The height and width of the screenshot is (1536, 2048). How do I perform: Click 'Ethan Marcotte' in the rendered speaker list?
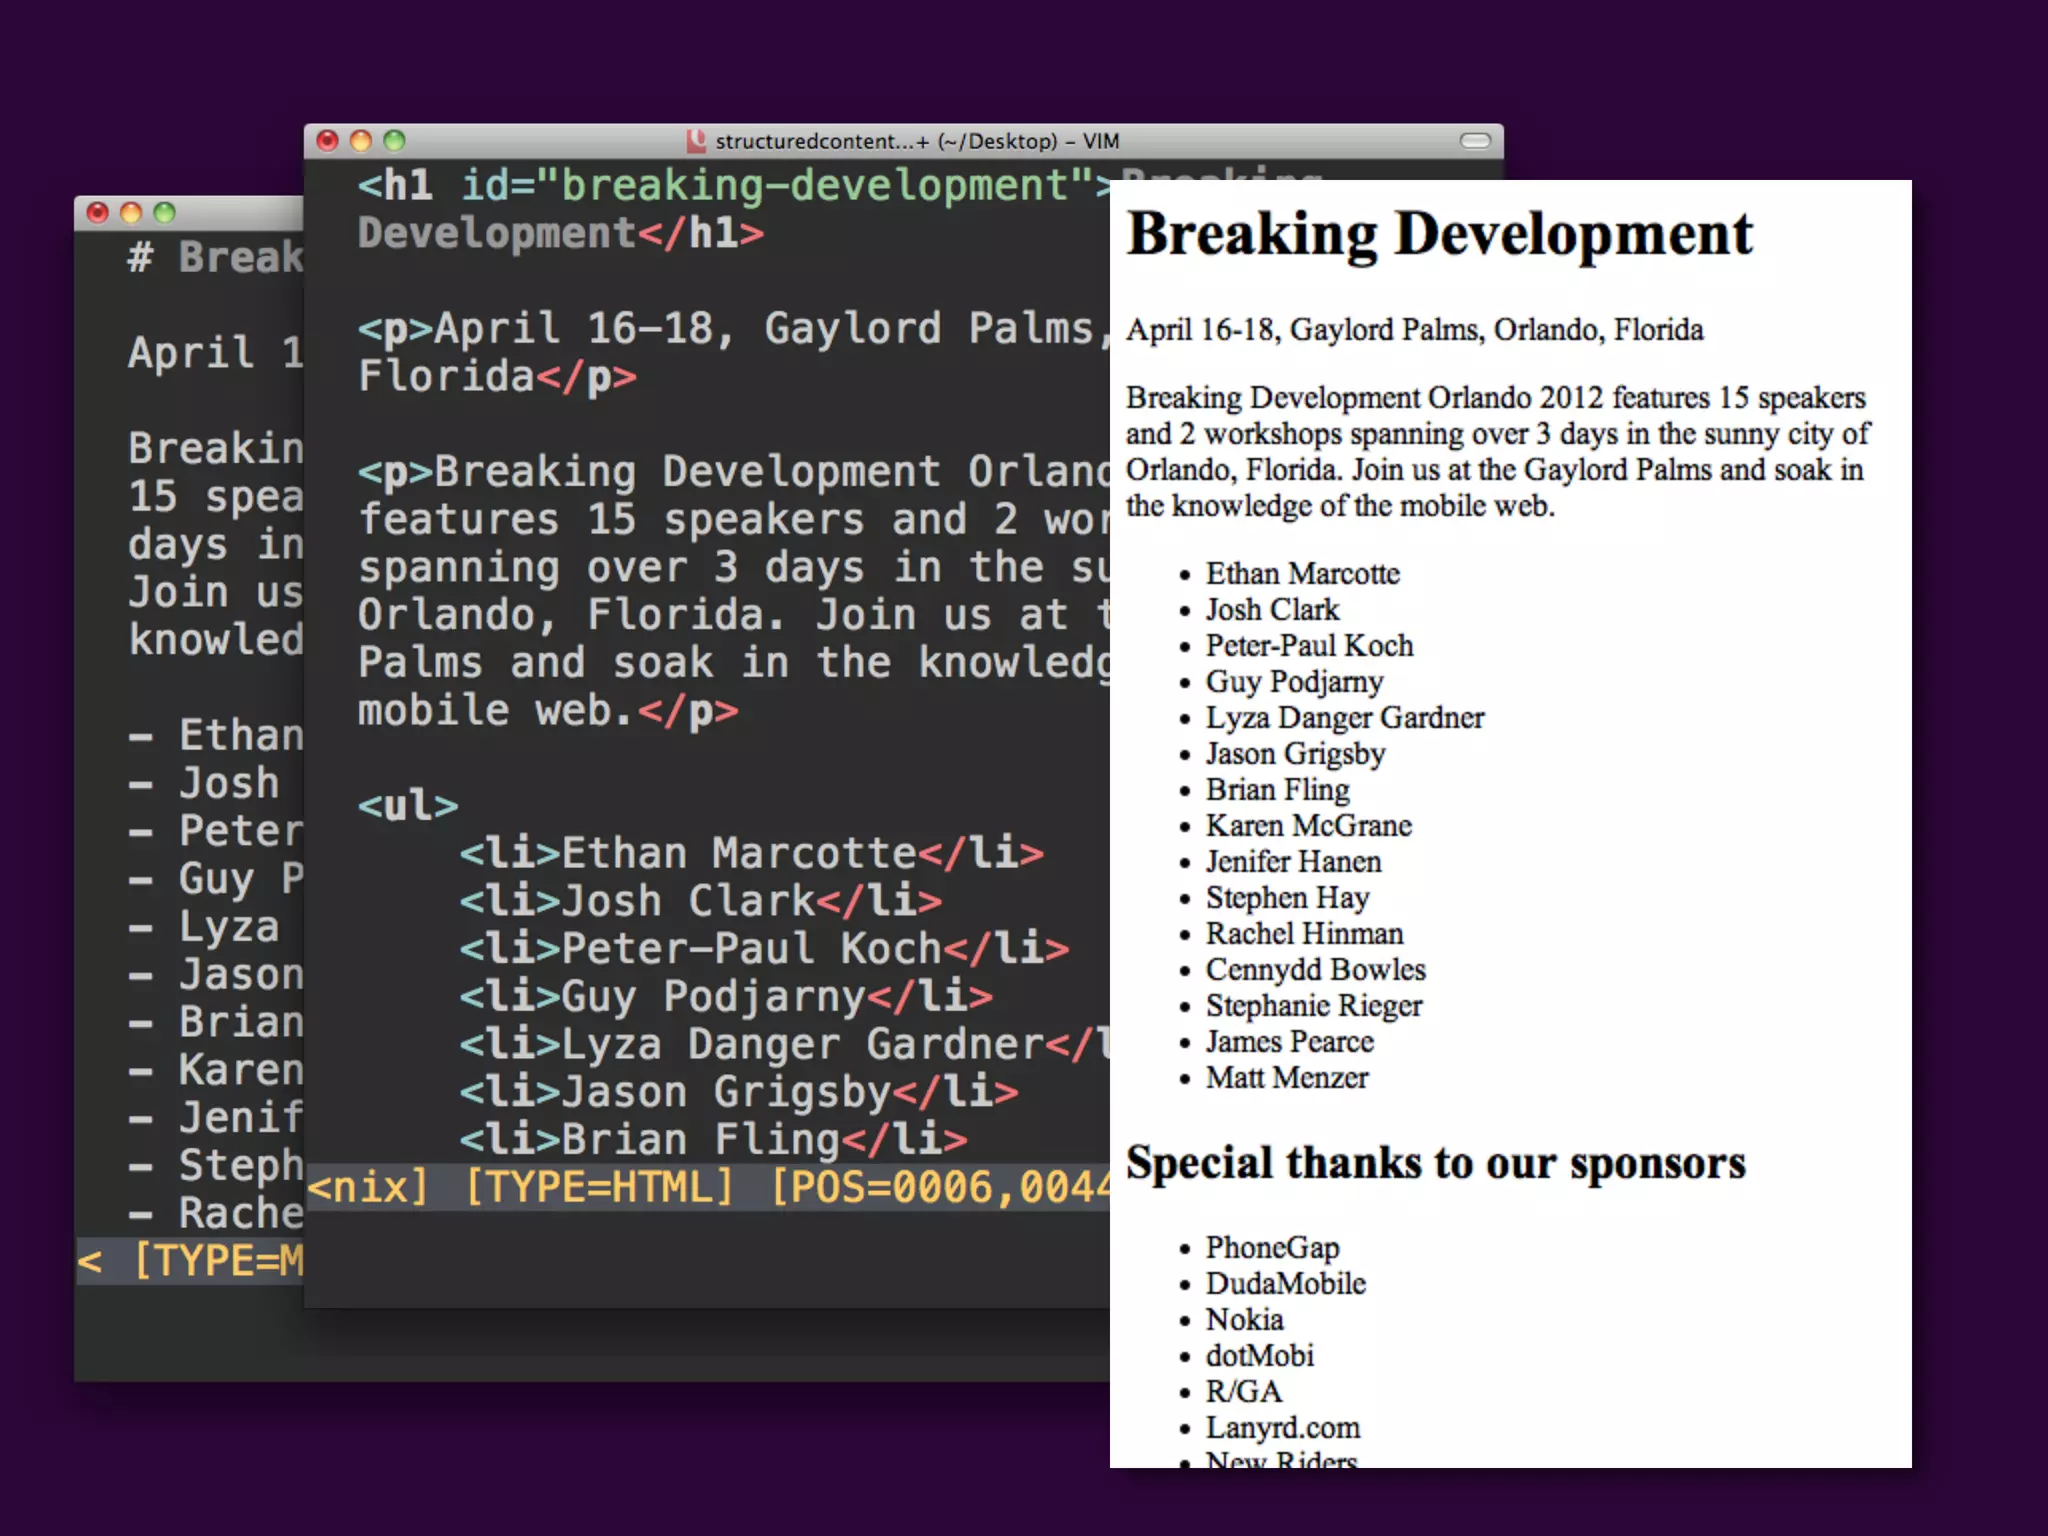(1303, 574)
